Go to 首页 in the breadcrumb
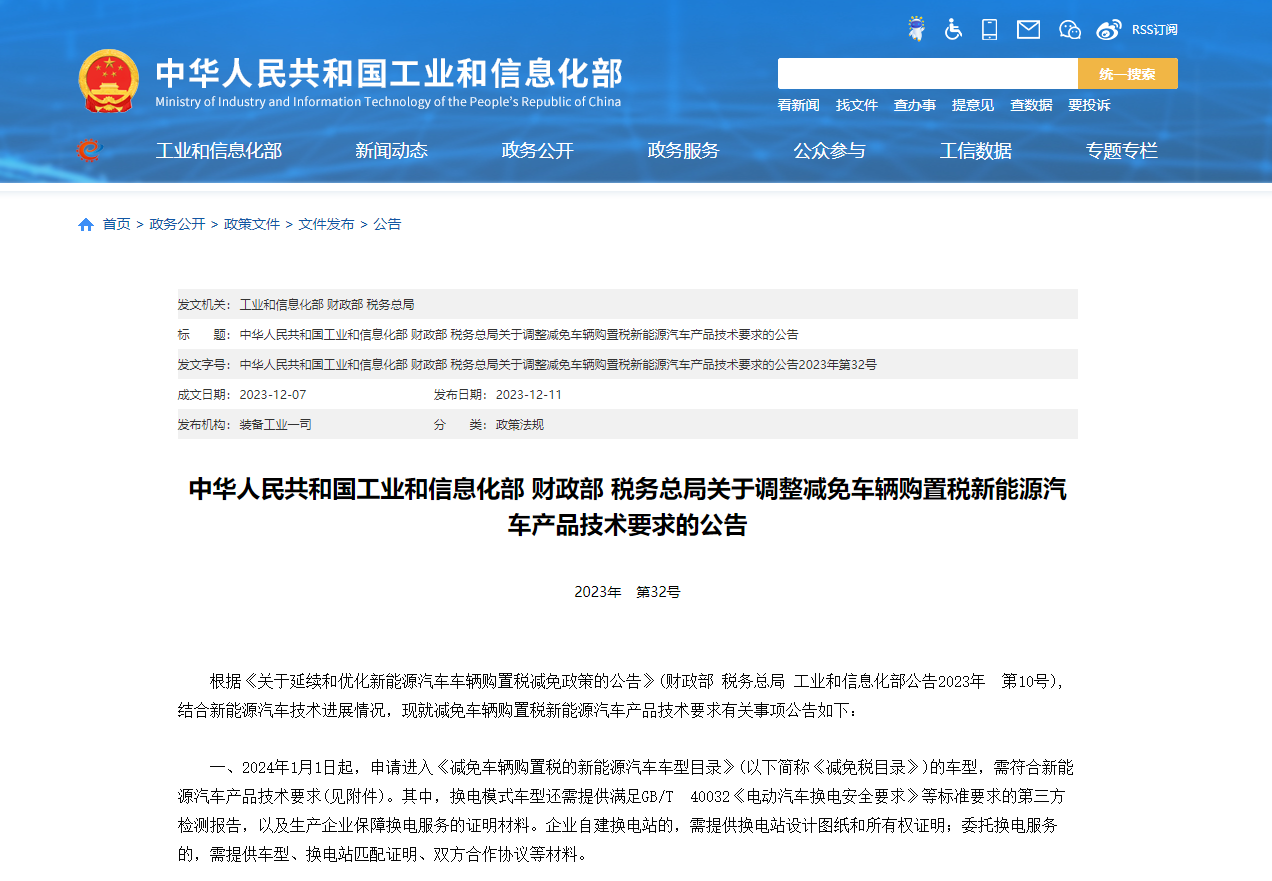 click(x=117, y=224)
